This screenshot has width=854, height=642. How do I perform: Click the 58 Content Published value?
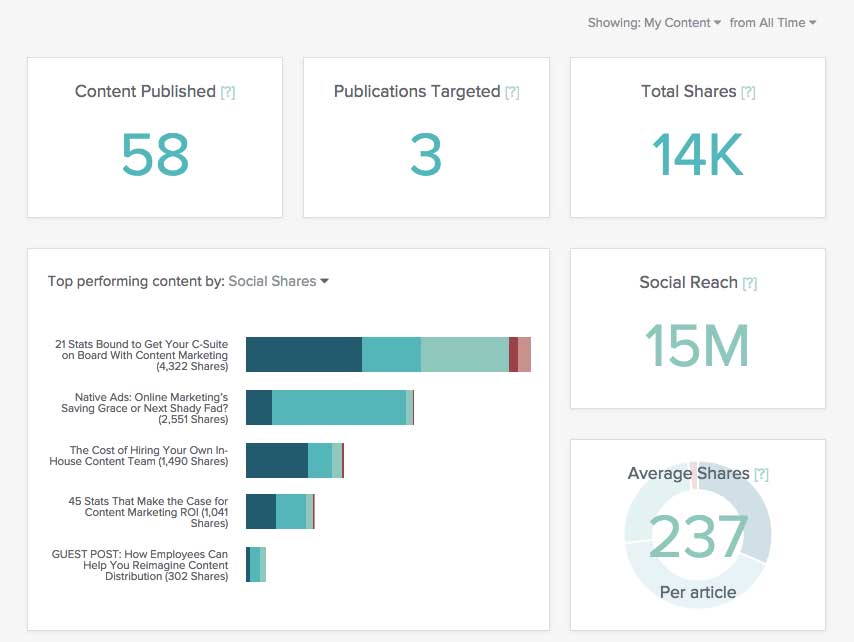155,155
